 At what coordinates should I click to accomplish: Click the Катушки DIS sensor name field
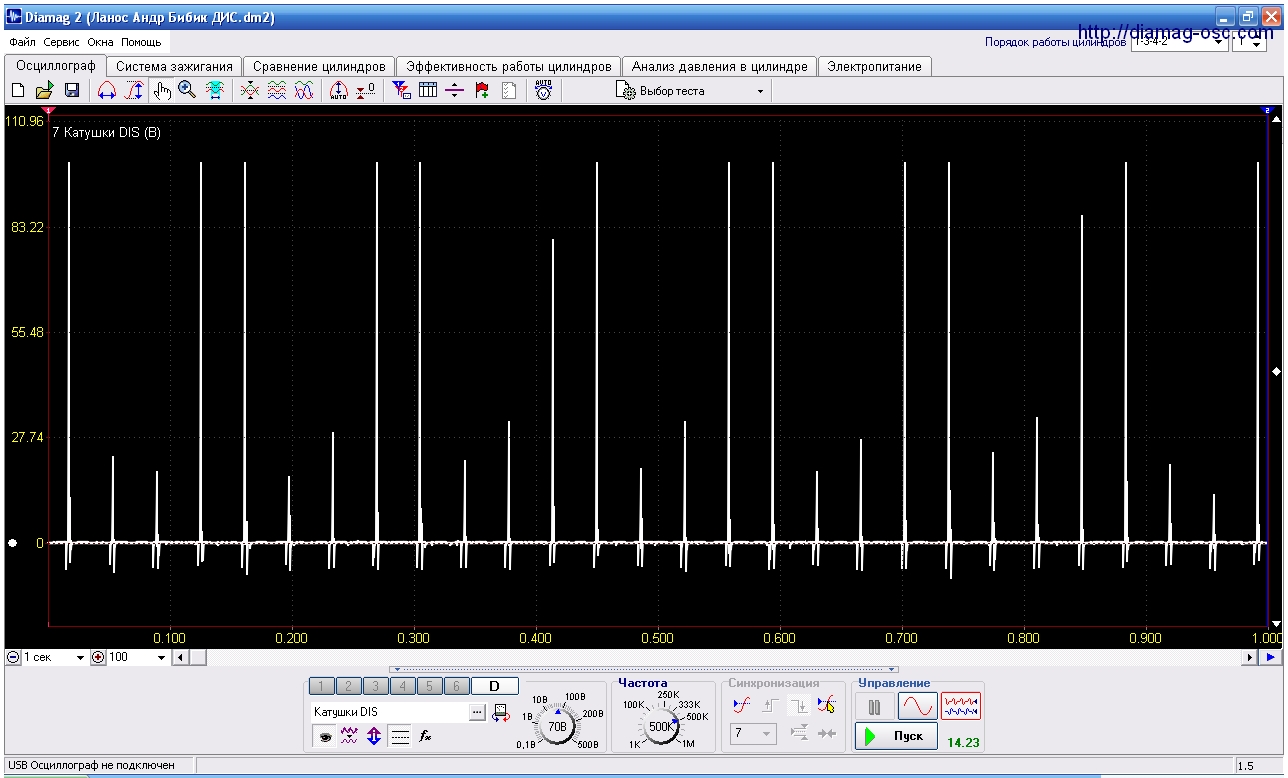tap(388, 712)
